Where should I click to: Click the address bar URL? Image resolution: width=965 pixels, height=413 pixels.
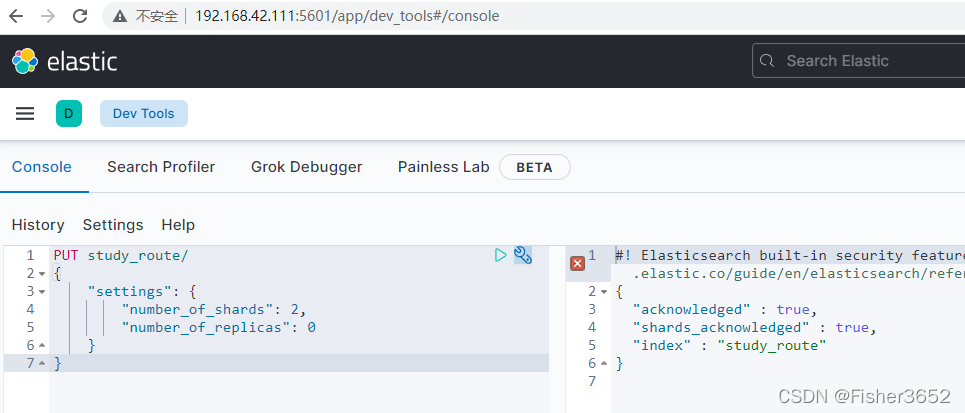(347, 16)
